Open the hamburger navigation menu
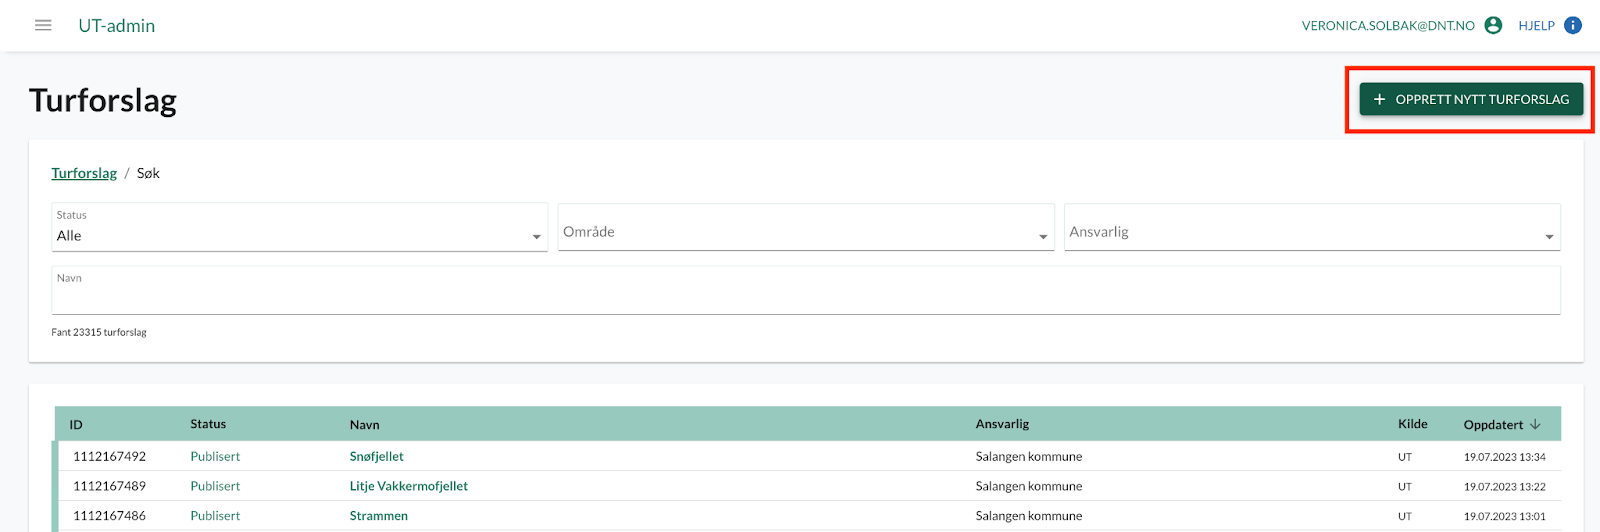 pos(43,25)
